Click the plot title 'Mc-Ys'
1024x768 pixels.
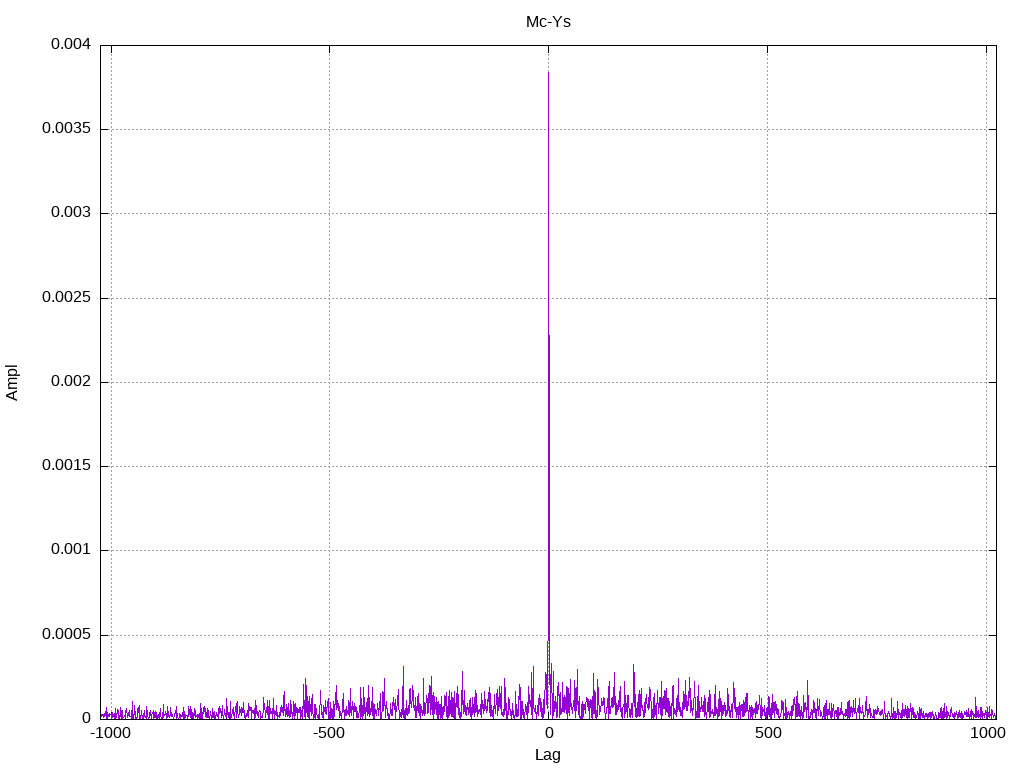click(548, 22)
